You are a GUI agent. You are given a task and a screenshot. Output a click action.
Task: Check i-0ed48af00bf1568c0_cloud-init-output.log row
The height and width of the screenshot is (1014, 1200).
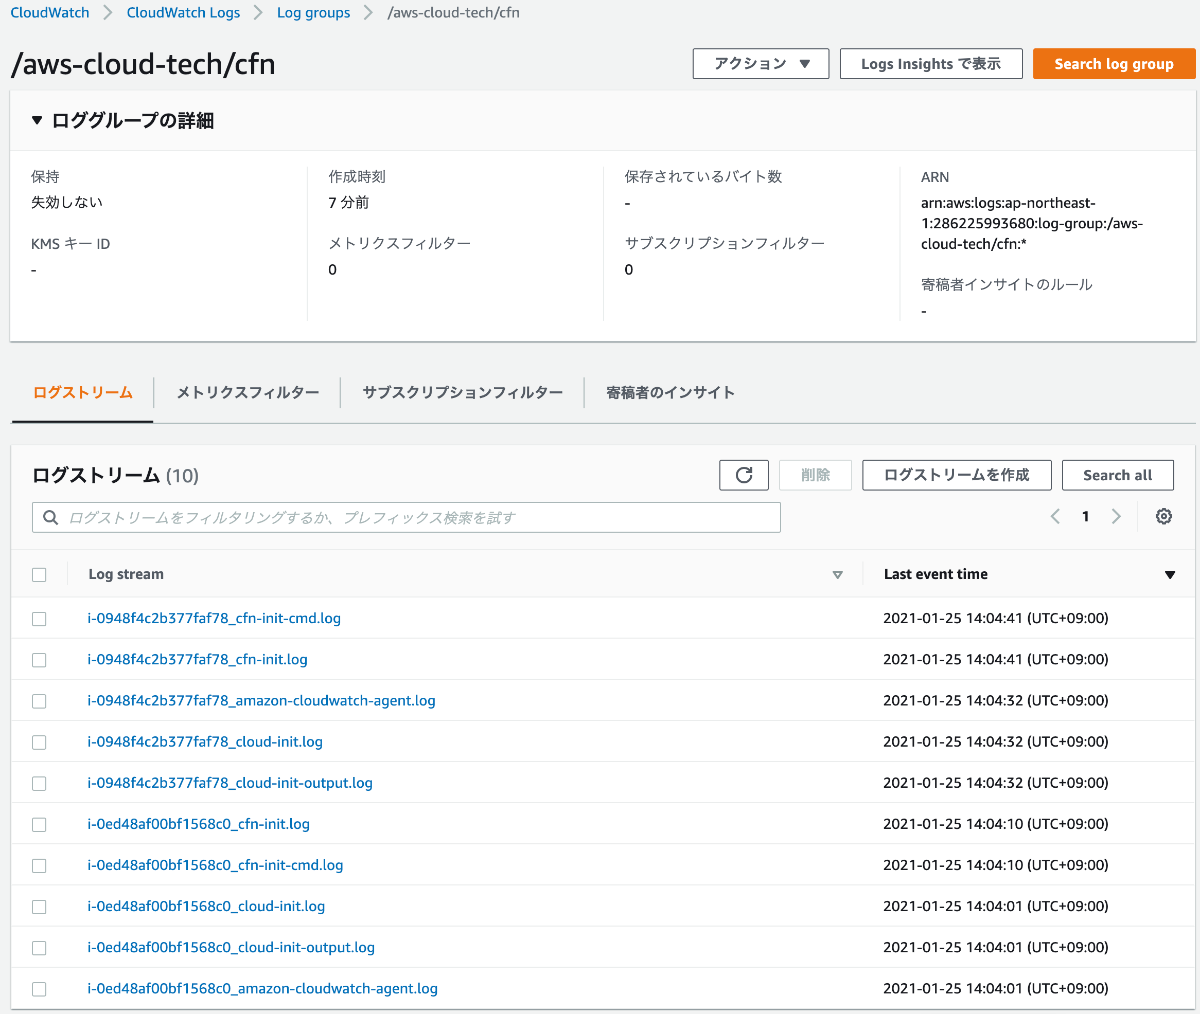point(39,948)
